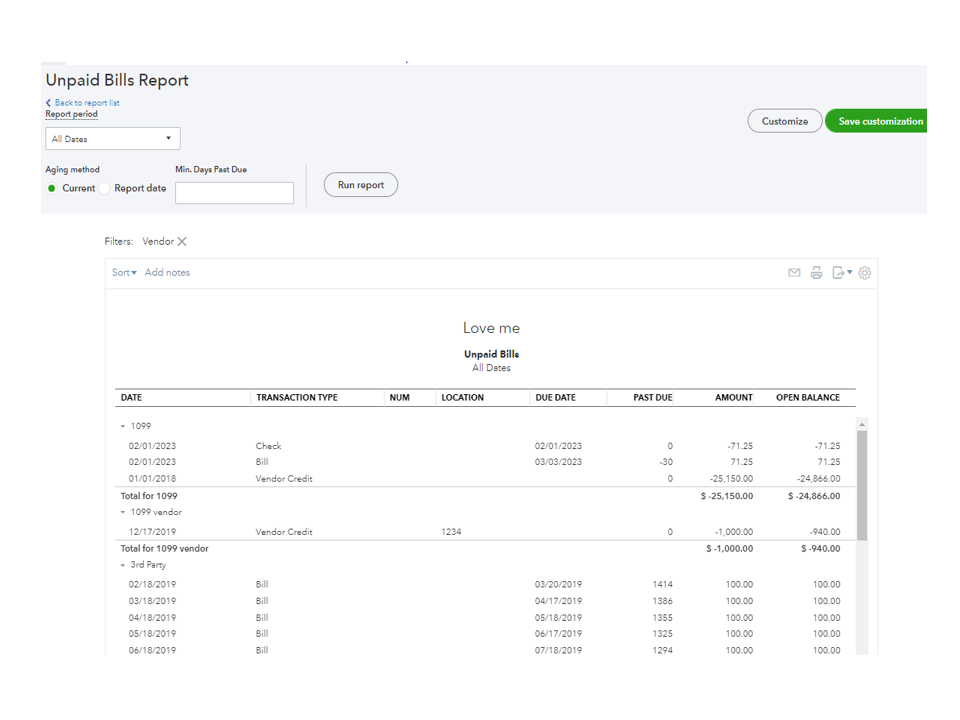This screenshot has width=960, height=720.
Task: Open the All Dates report period dropdown
Action: [113, 139]
